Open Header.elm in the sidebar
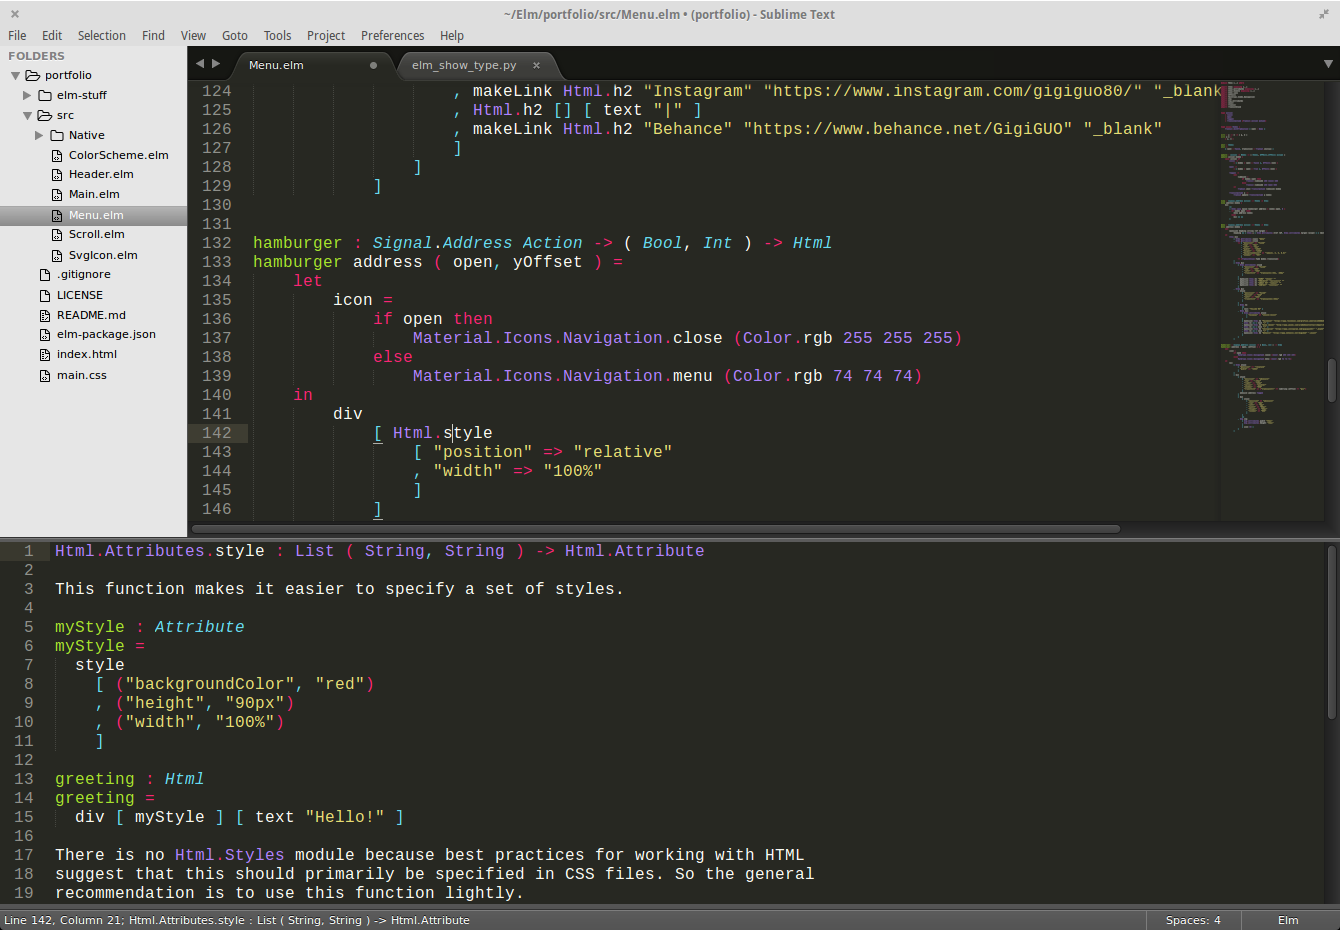 (x=101, y=174)
